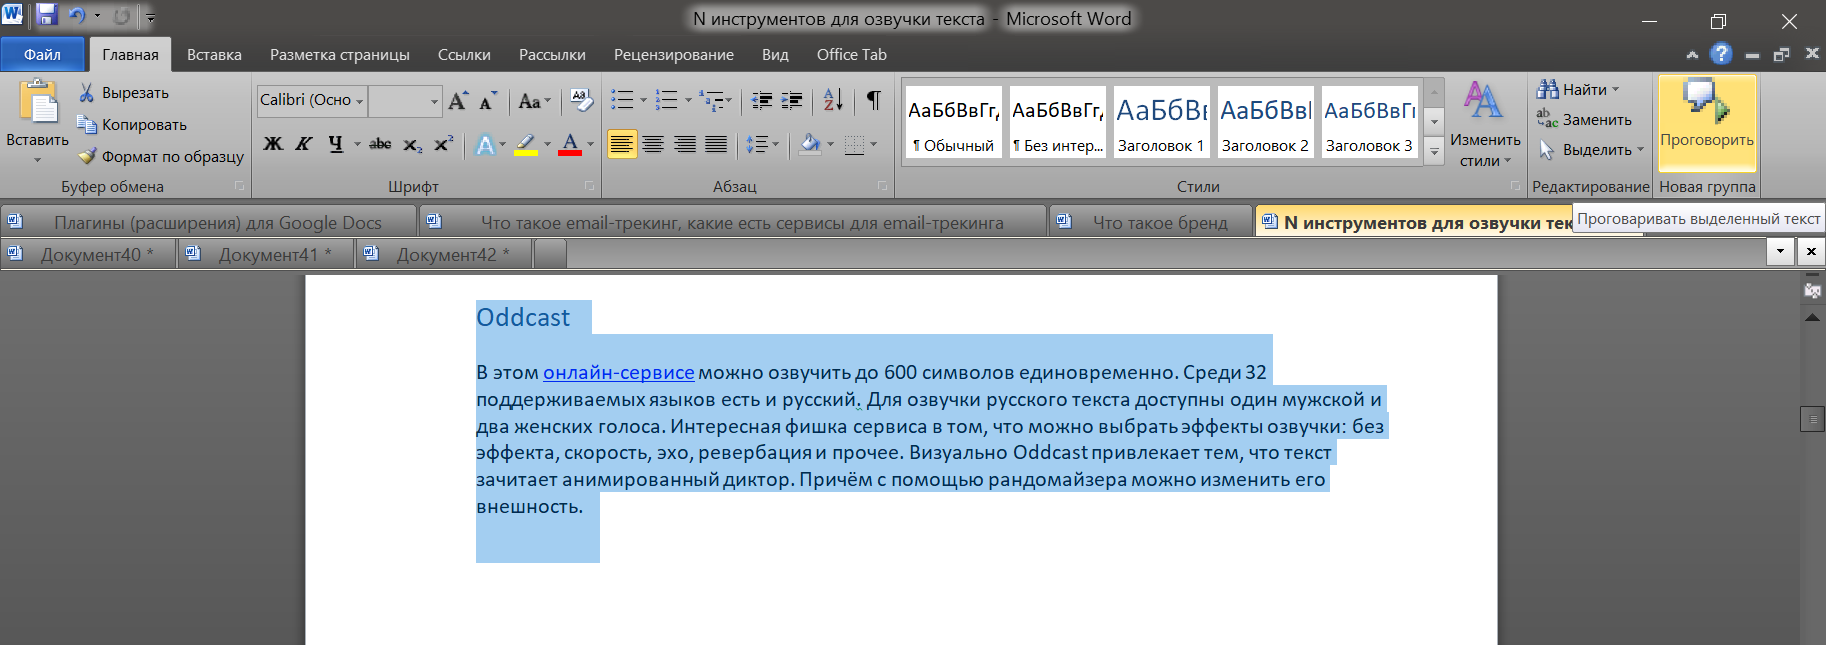Click Replace (Заменить)
The height and width of the screenshot is (645, 1826).
click(1584, 120)
